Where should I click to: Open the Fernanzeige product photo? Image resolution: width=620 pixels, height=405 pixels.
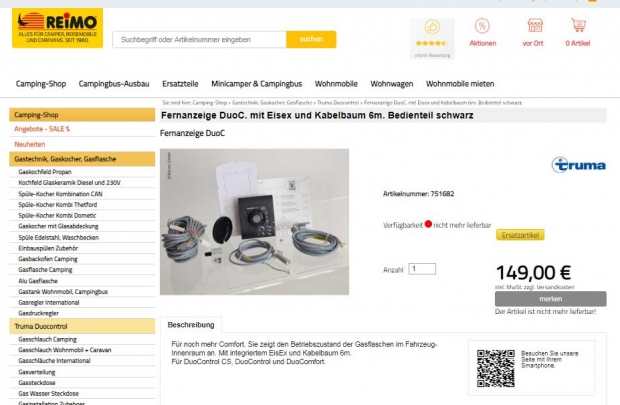(x=254, y=221)
